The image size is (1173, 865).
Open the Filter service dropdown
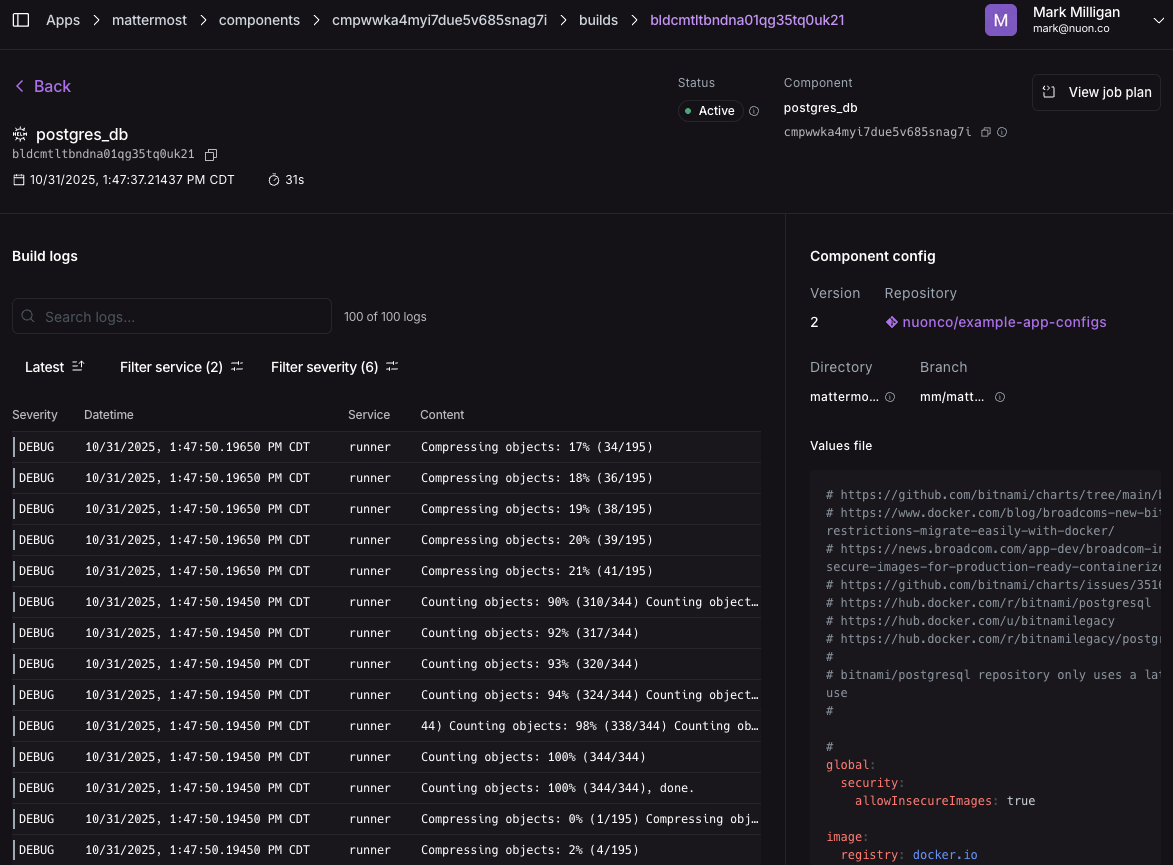point(181,367)
